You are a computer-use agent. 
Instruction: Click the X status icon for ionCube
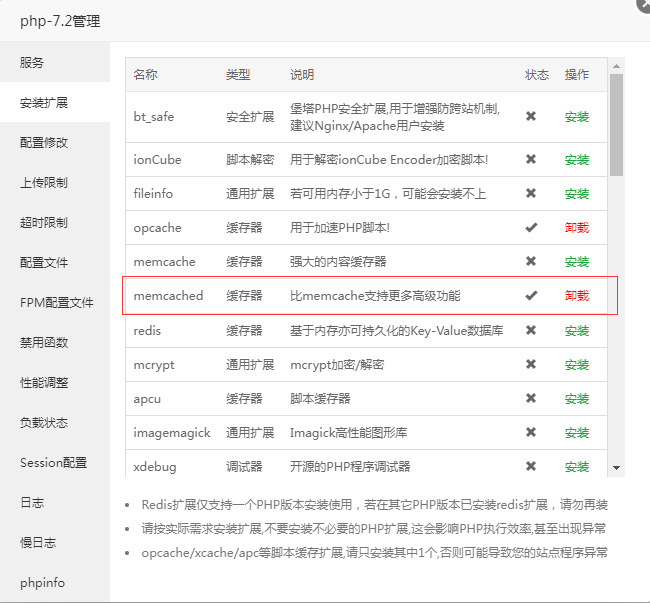coord(531,159)
